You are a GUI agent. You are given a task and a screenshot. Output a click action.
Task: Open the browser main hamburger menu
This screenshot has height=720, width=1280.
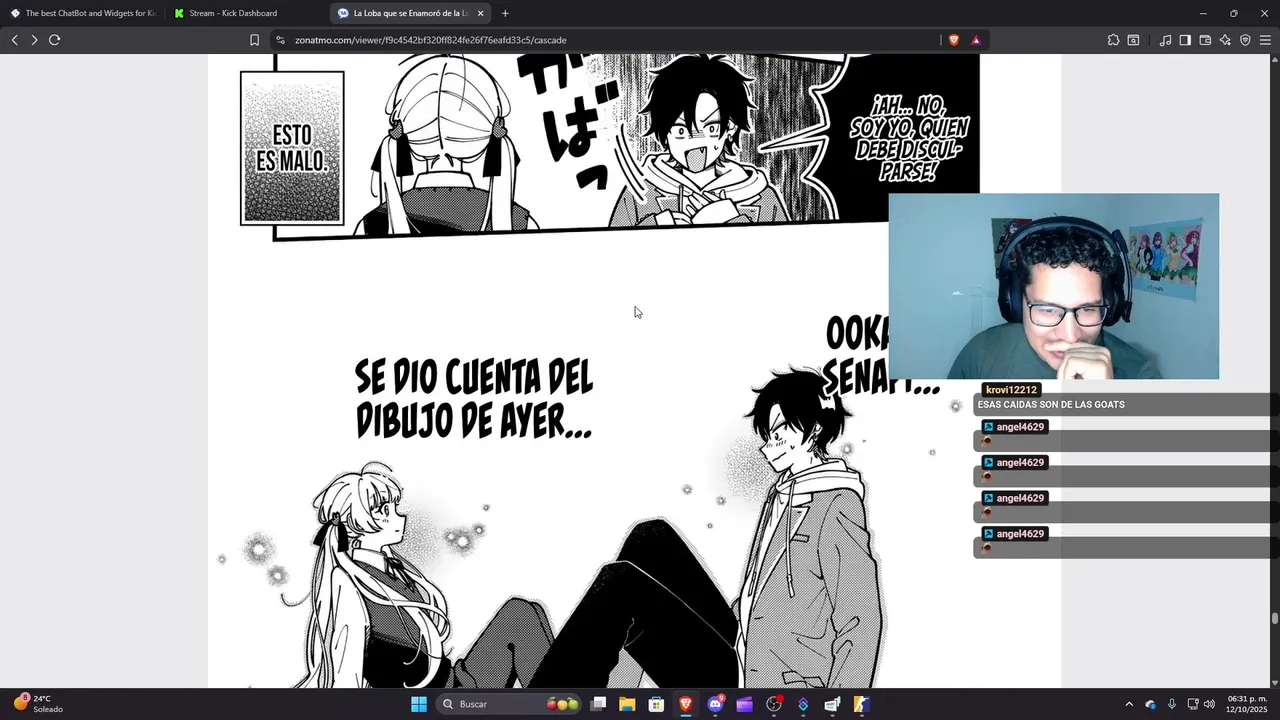click(1266, 40)
